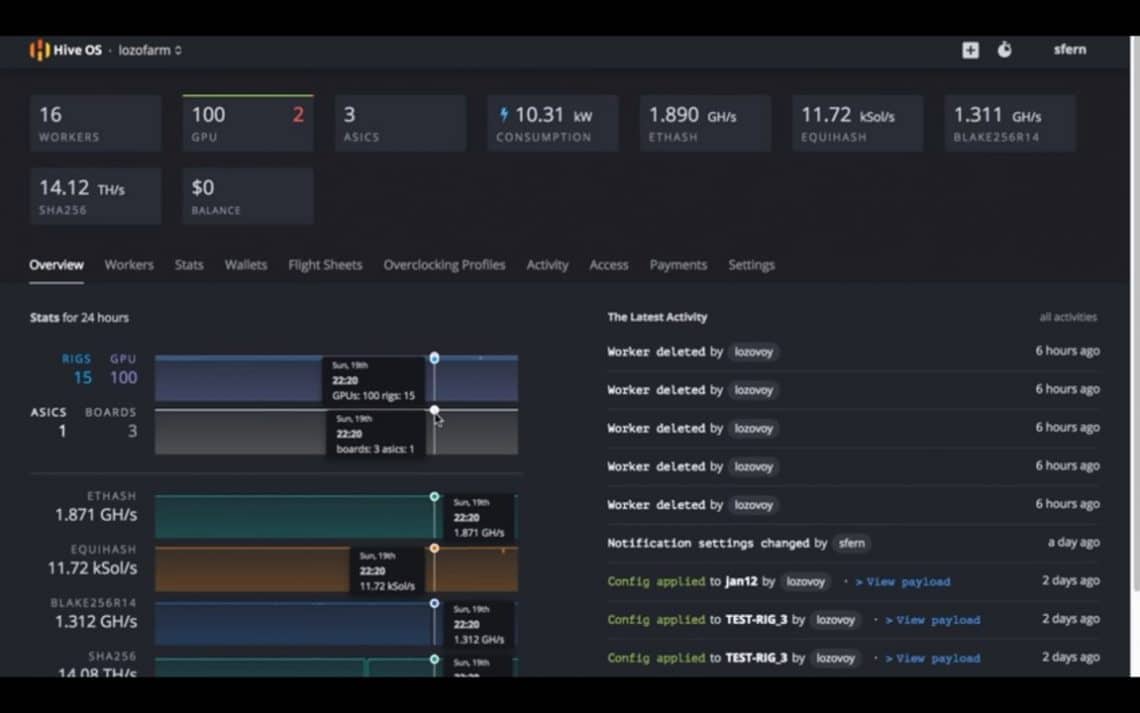
Task: Expand all activities in Latest Activity panel
Action: point(1069,316)
